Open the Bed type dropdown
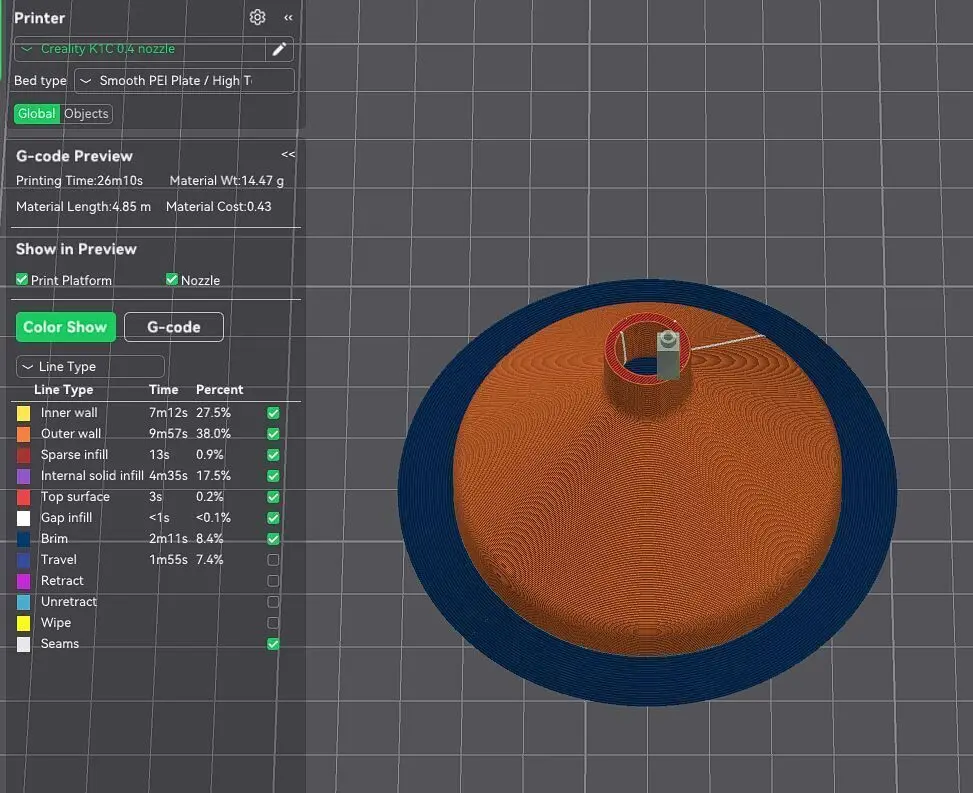 click(x=184, y=81)
